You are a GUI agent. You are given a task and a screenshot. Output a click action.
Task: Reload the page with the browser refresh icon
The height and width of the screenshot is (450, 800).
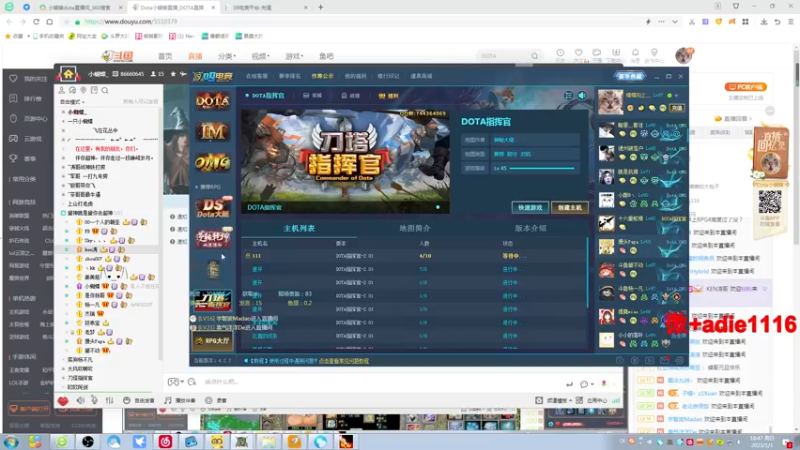click(x=36, y=22)
